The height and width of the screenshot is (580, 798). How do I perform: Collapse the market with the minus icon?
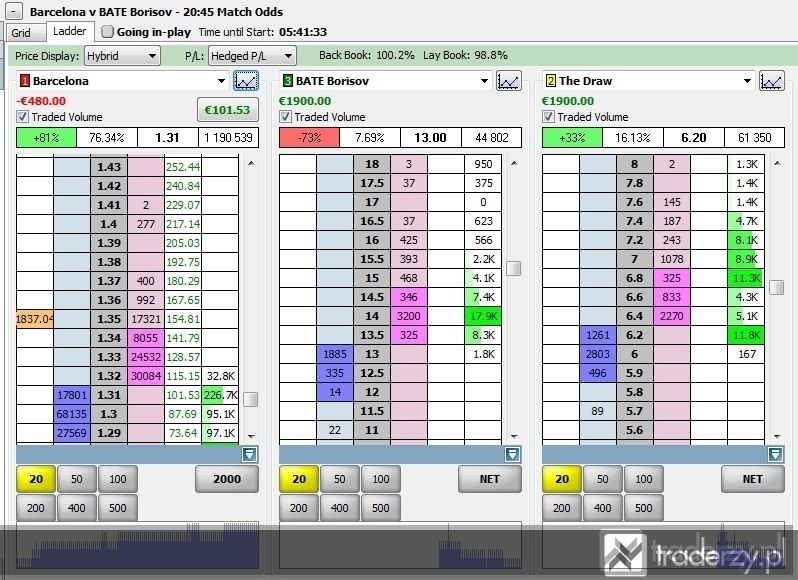coord(15,11)
